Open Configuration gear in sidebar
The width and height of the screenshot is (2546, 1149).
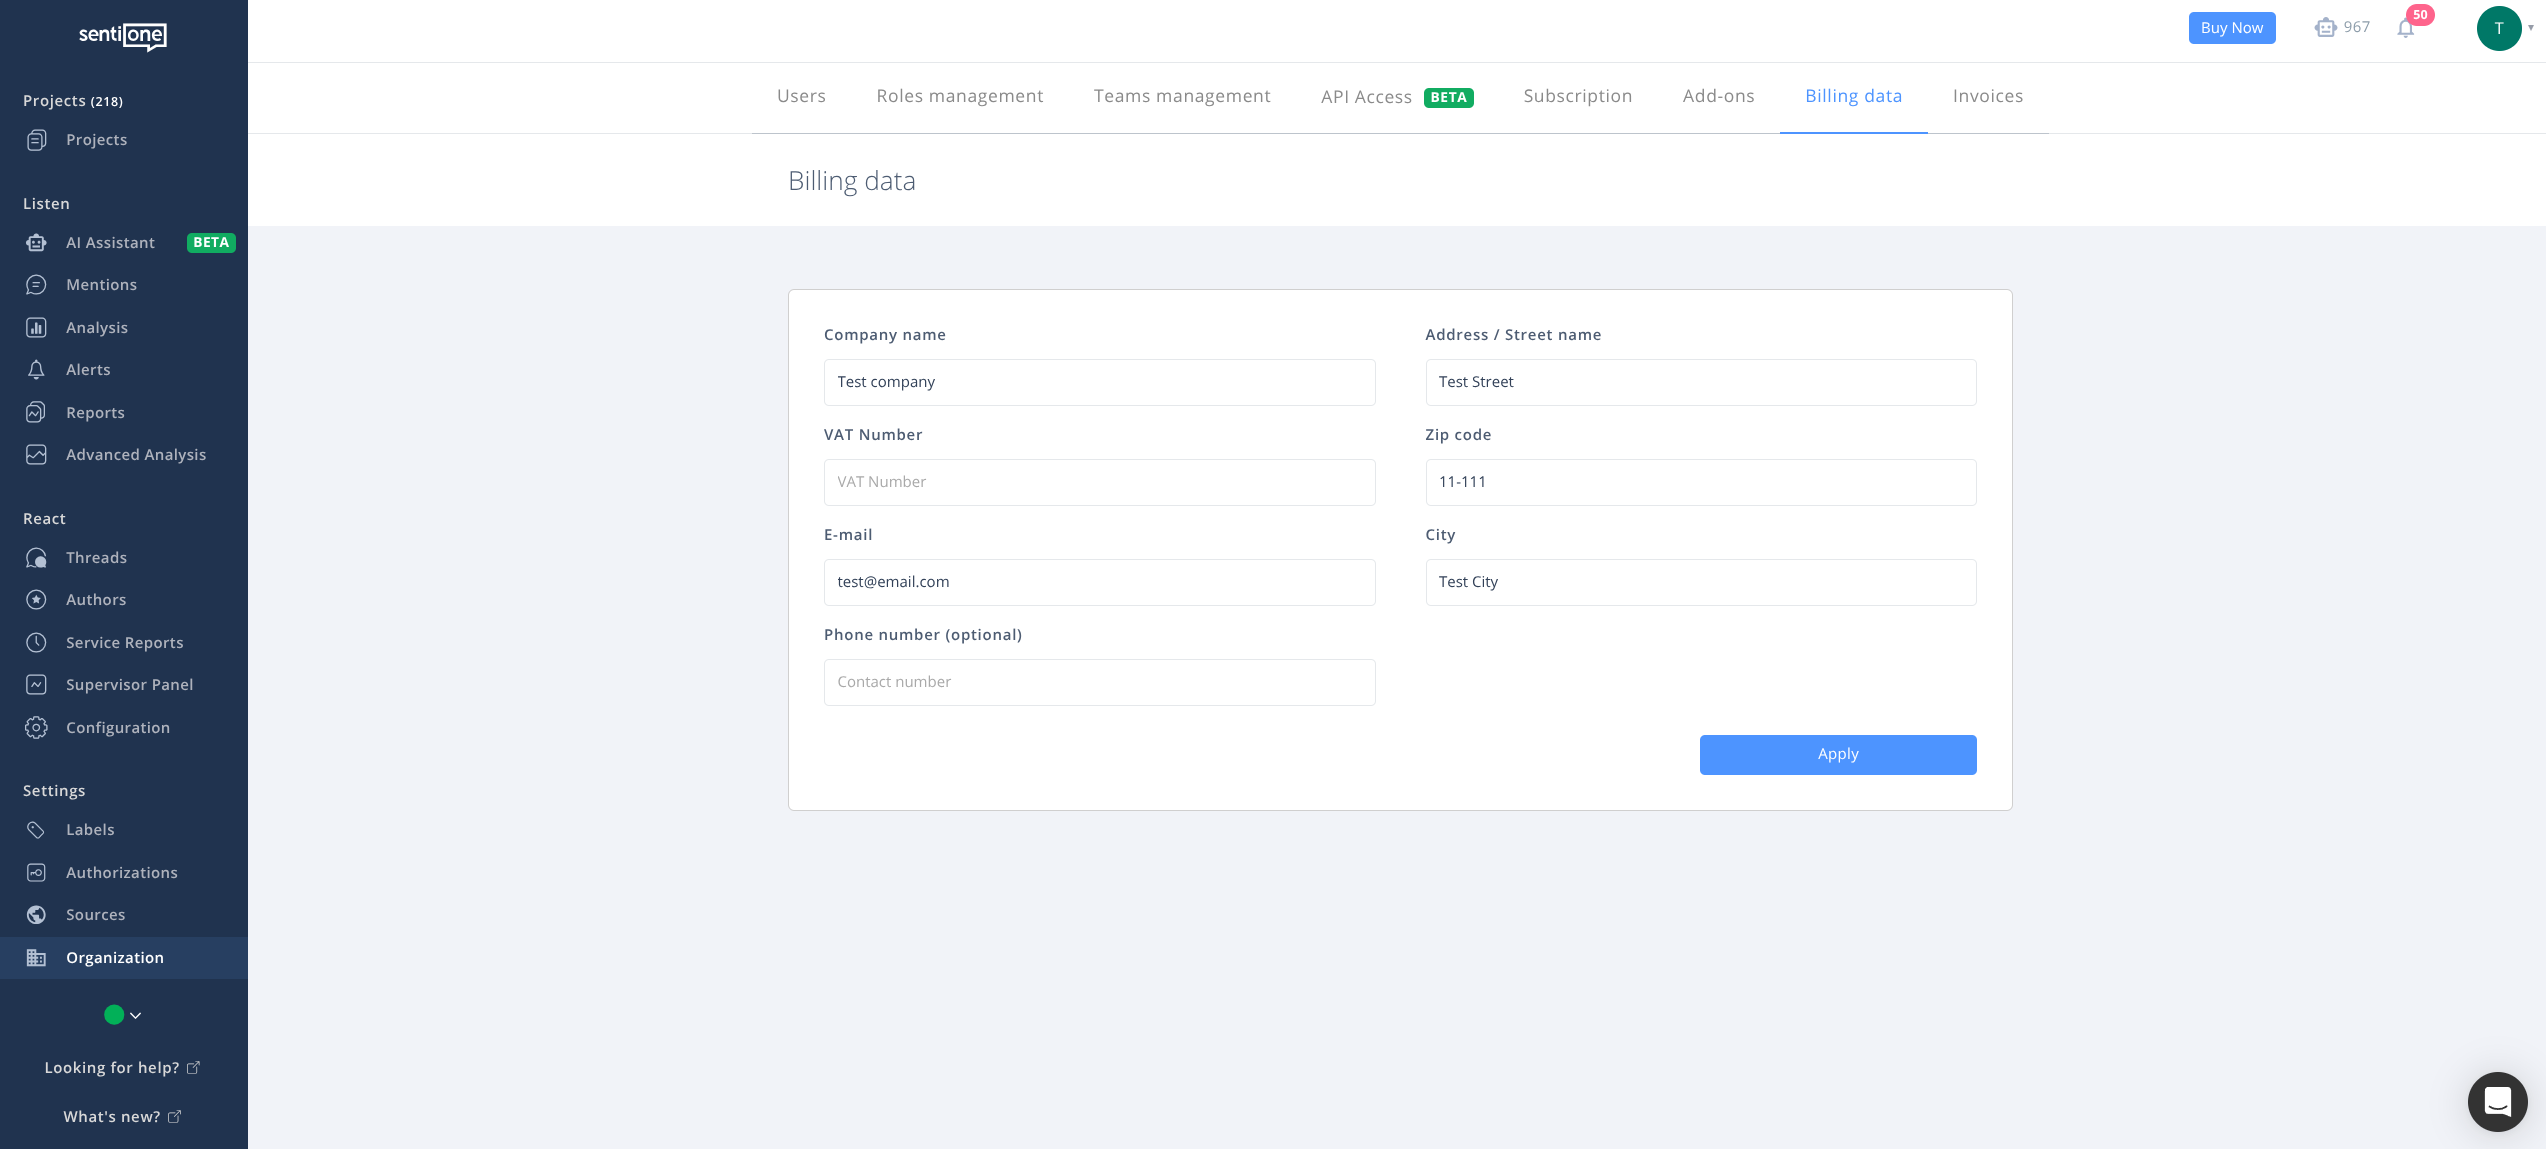36,728
